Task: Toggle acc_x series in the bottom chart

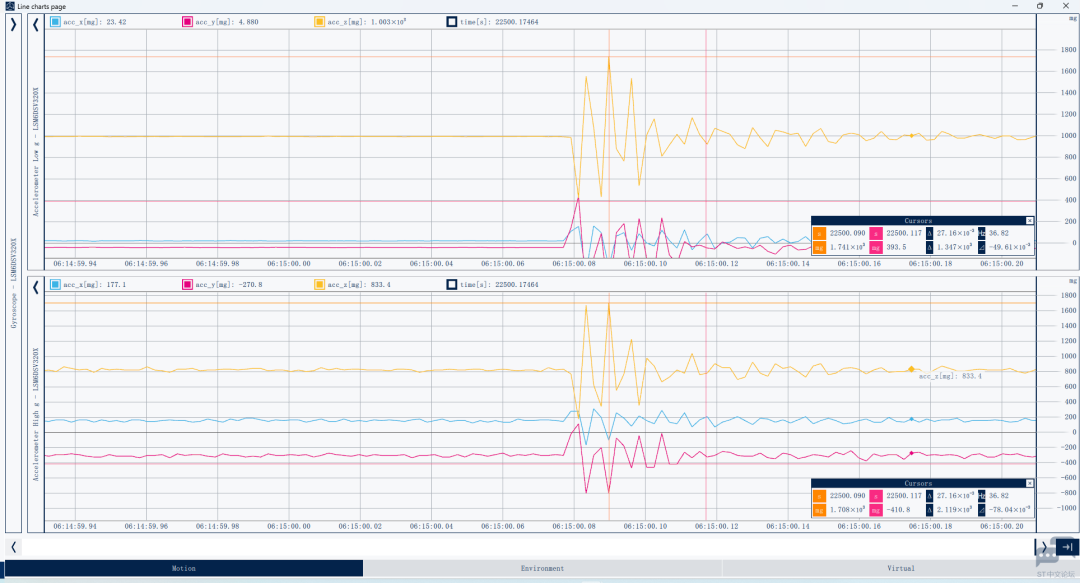Action: click(x=55, y=285)
